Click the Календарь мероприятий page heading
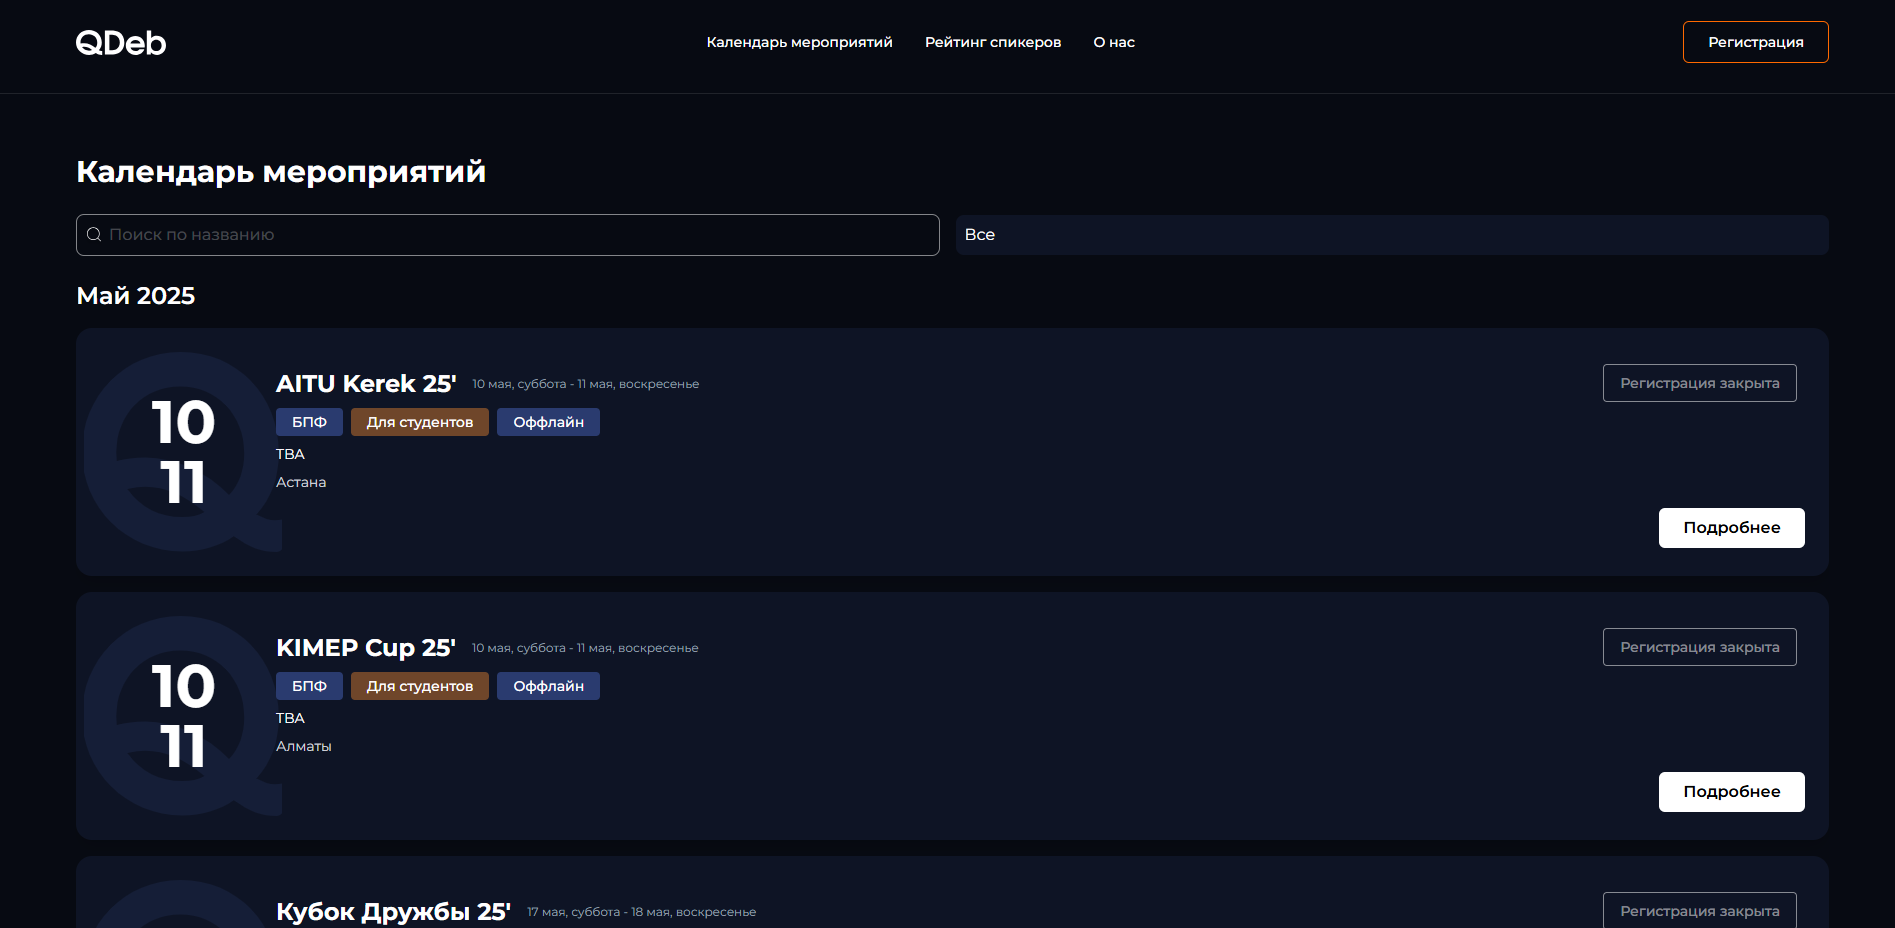 pos(281,172)
